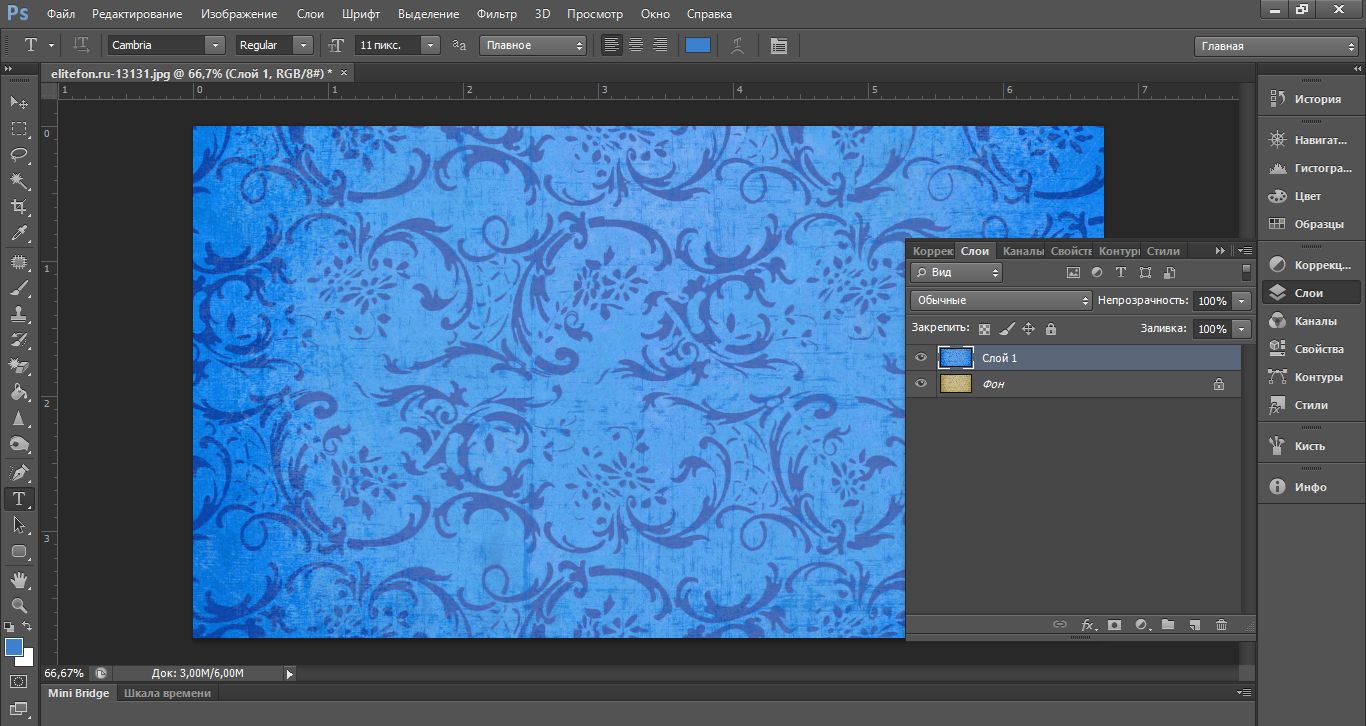Select the Clone Stamp tool
This screenshot has width=1366, height=726.
pyautogui.click(x=19, y=315)
